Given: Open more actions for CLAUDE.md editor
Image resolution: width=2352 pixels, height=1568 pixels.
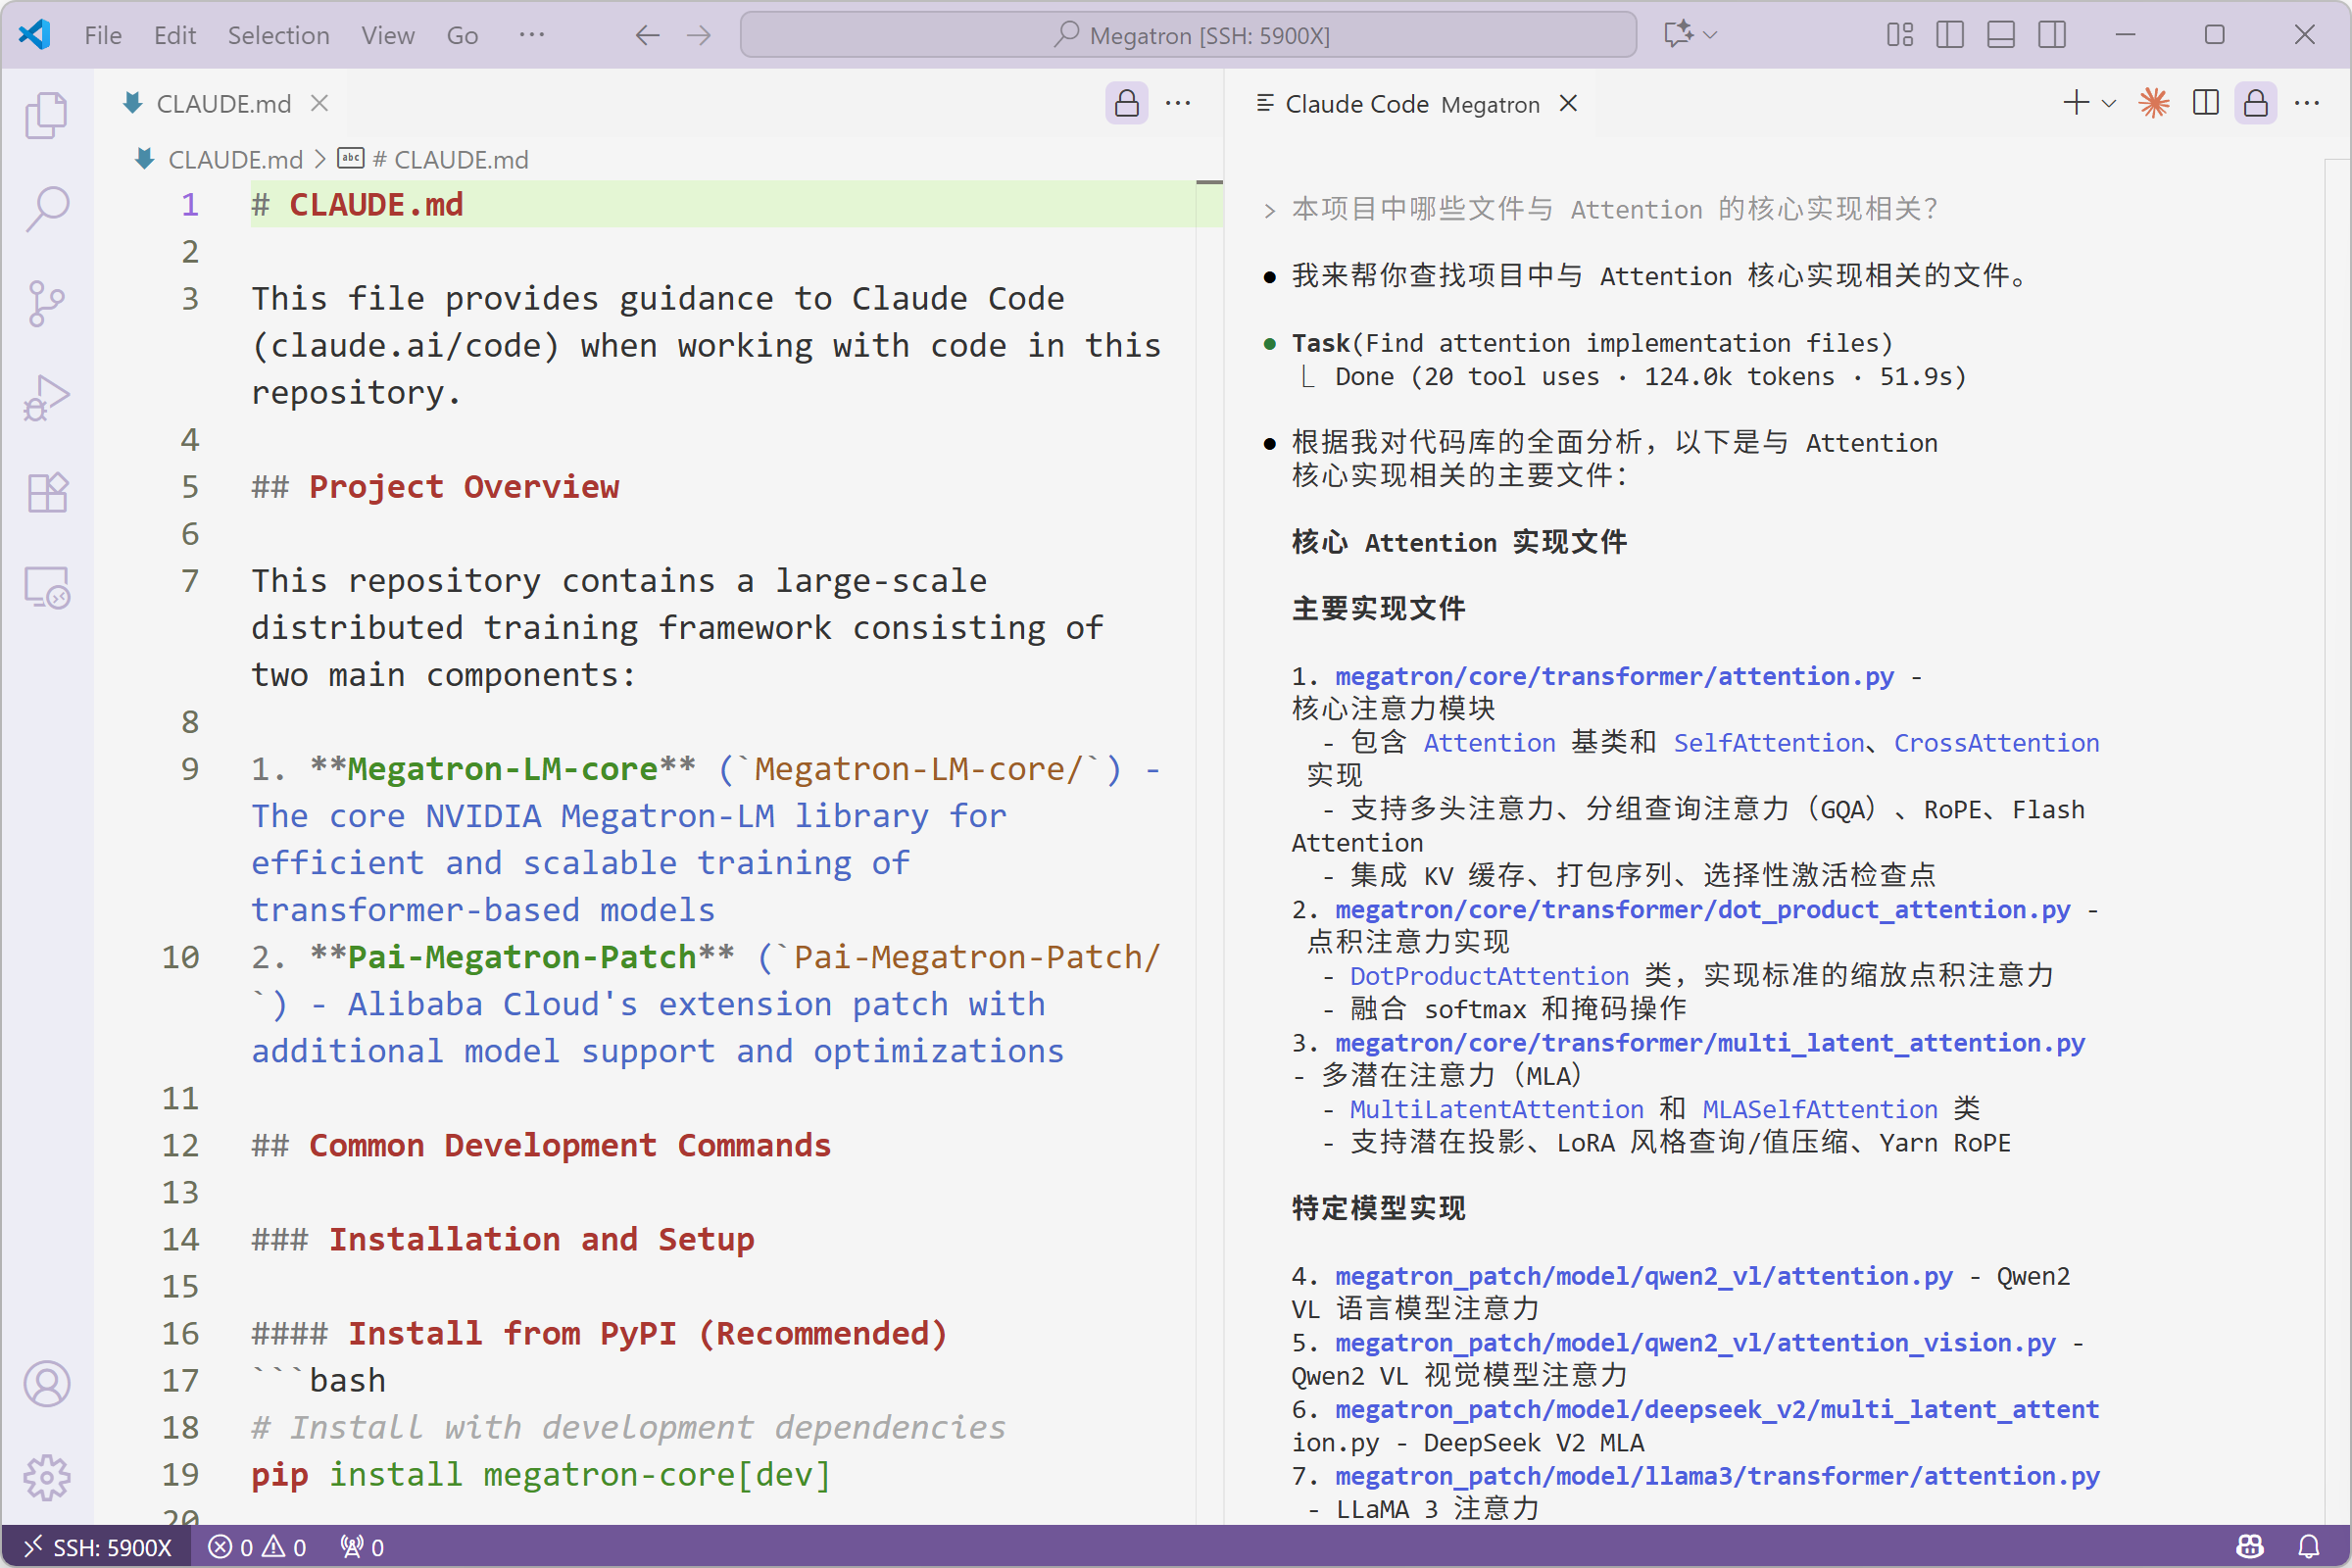Looking at the screenshot, I should pos(1178,103).
